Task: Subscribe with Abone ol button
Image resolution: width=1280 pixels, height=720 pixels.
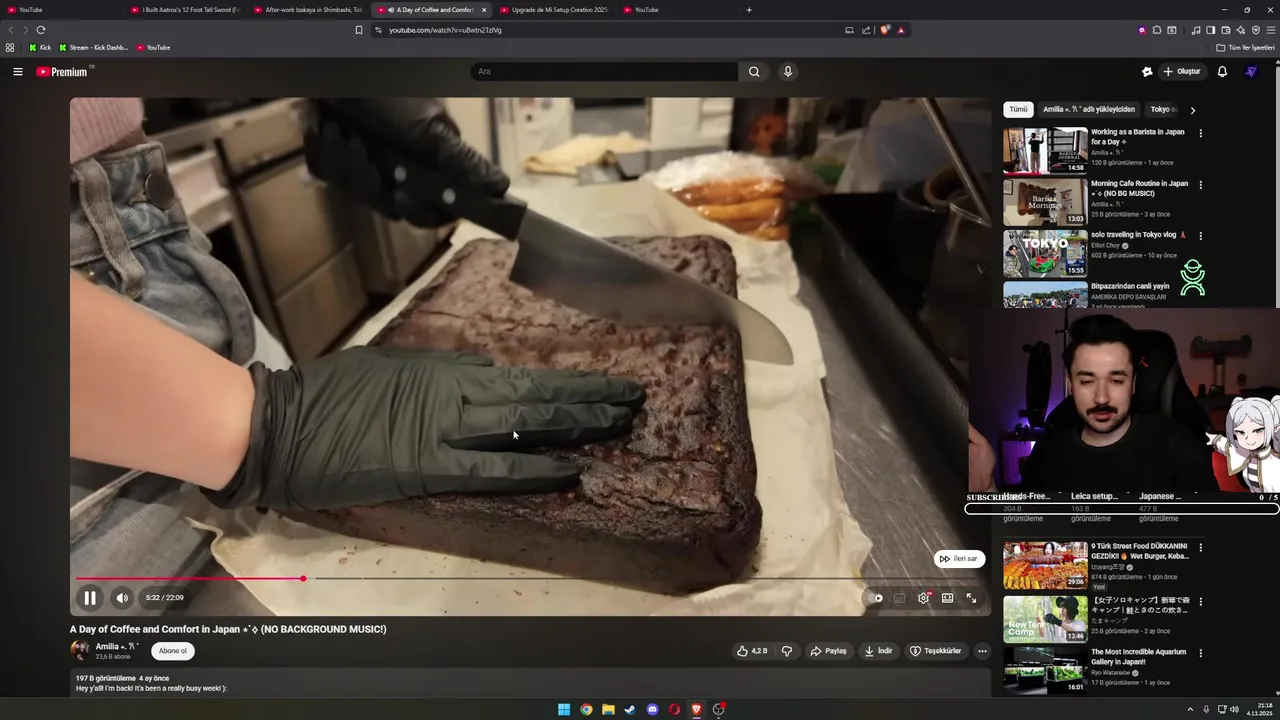Action: tap(172, 651)
